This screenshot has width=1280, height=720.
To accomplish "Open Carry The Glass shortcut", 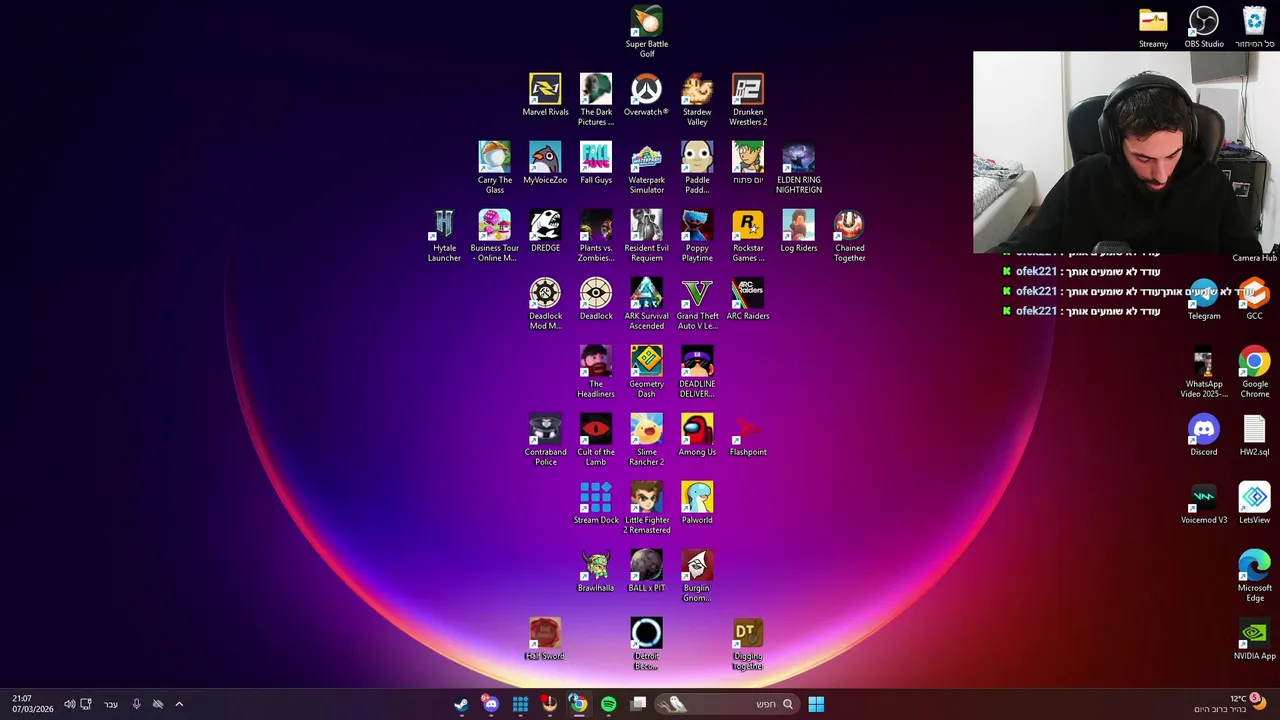I will tap(495, 168).
